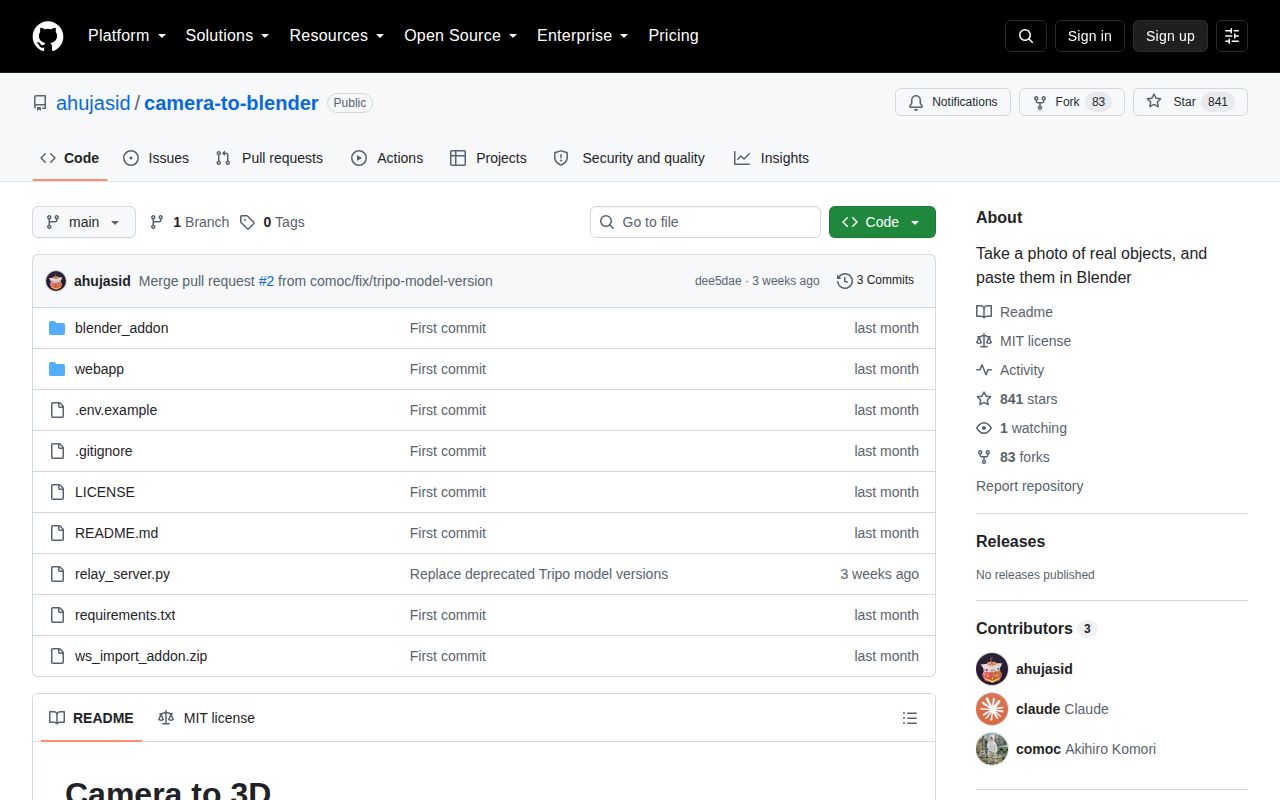Switch to the Actions tab
Screen dimensions: 1280x800
point(387,158)
